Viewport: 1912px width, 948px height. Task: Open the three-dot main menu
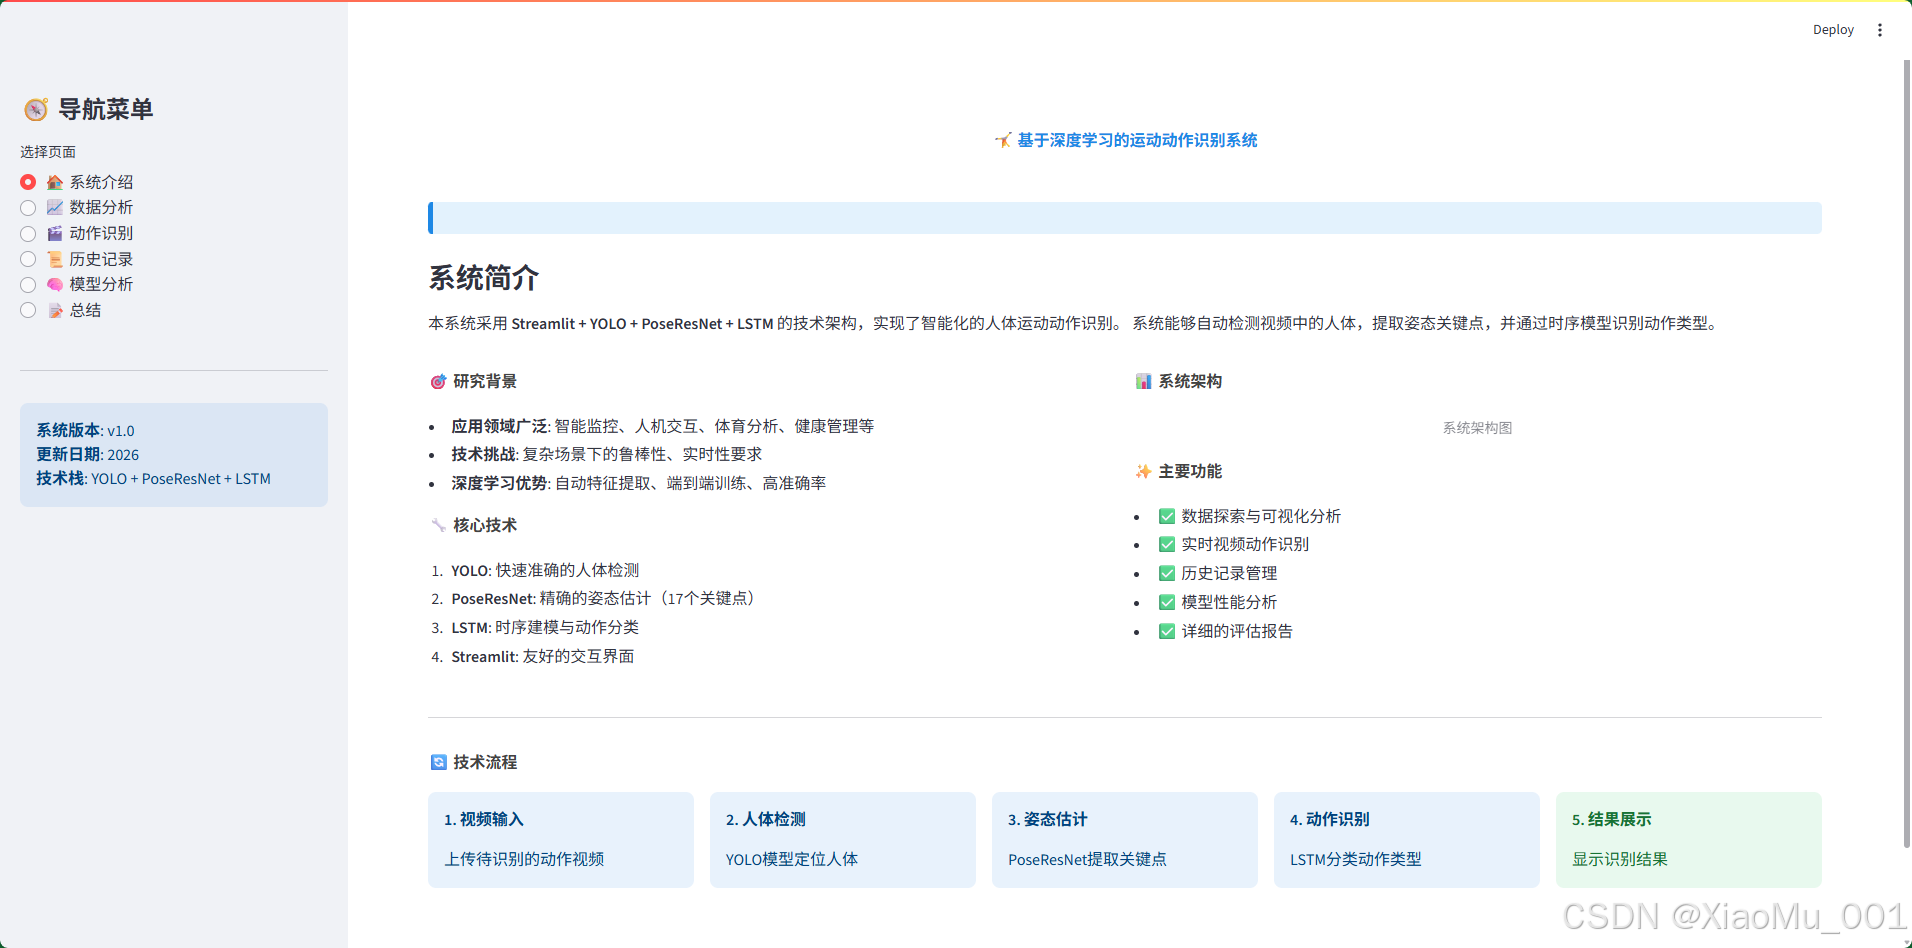click(x=1880, y=30)
